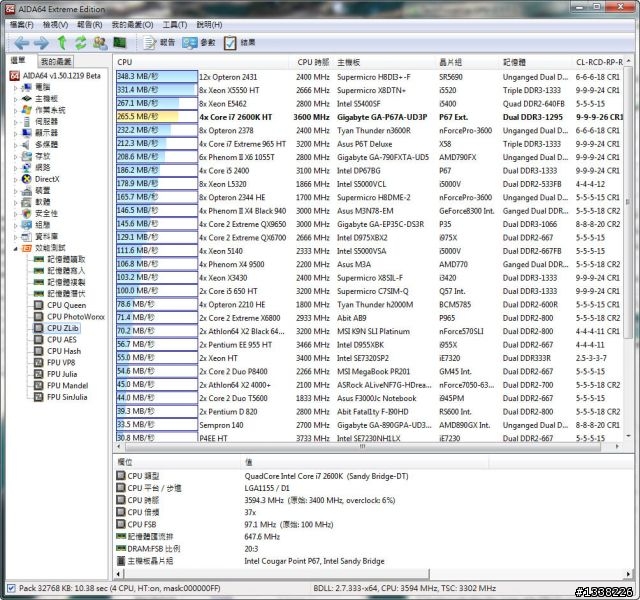Click the motherboard chipset row icon

pos(121,560)
